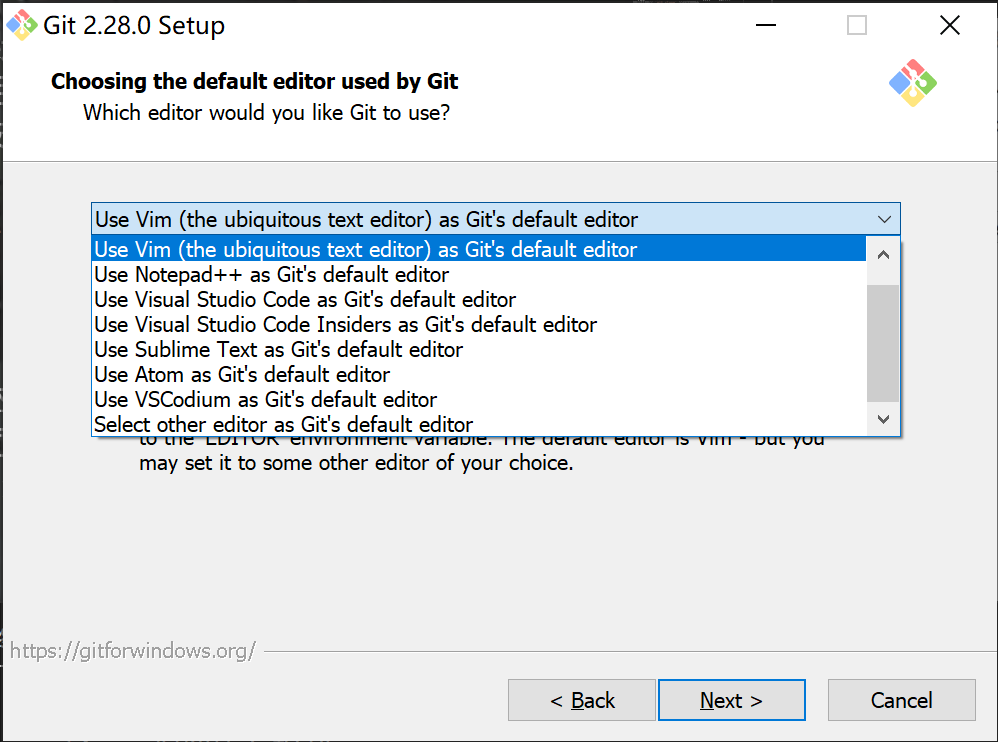Screen dimensions: 998x742
Task: Collapse the editor dropdown using its chevron
Action: pos(884,219)
